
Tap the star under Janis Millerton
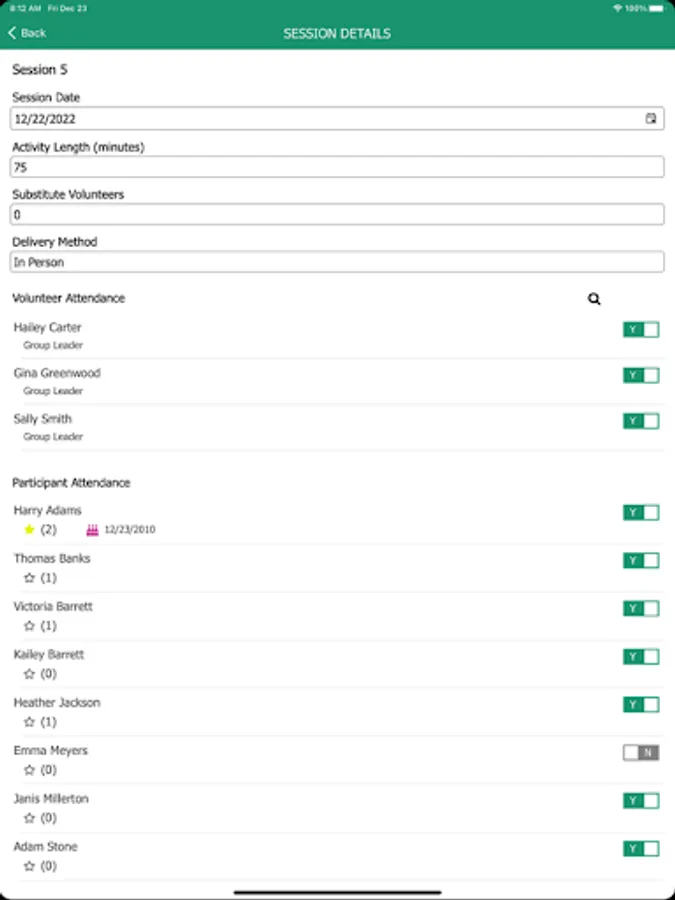pyautogui.click(x=29, y=818)
